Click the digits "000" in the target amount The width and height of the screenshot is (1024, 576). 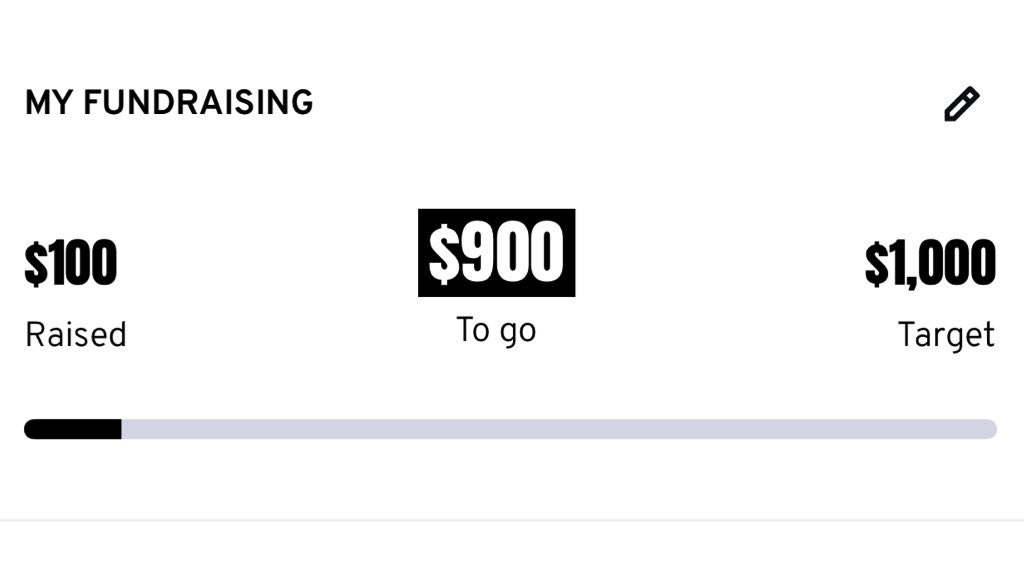955,263
